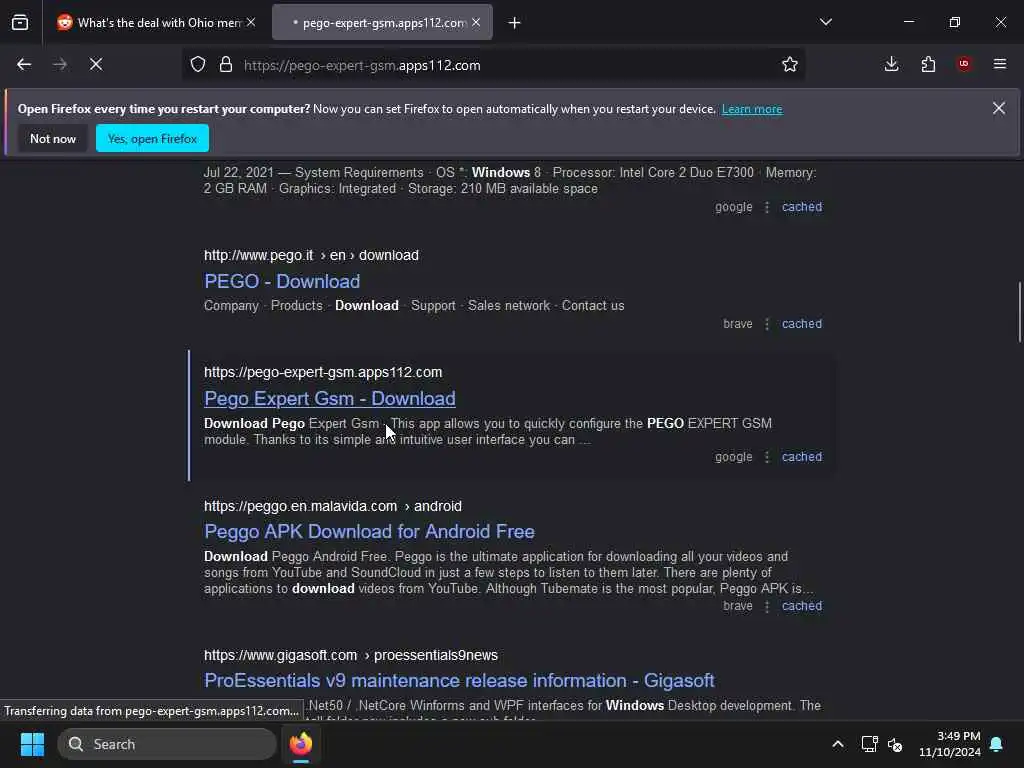Click the Firefox taskbar icon
The image size is (1024, 768).
300,744
